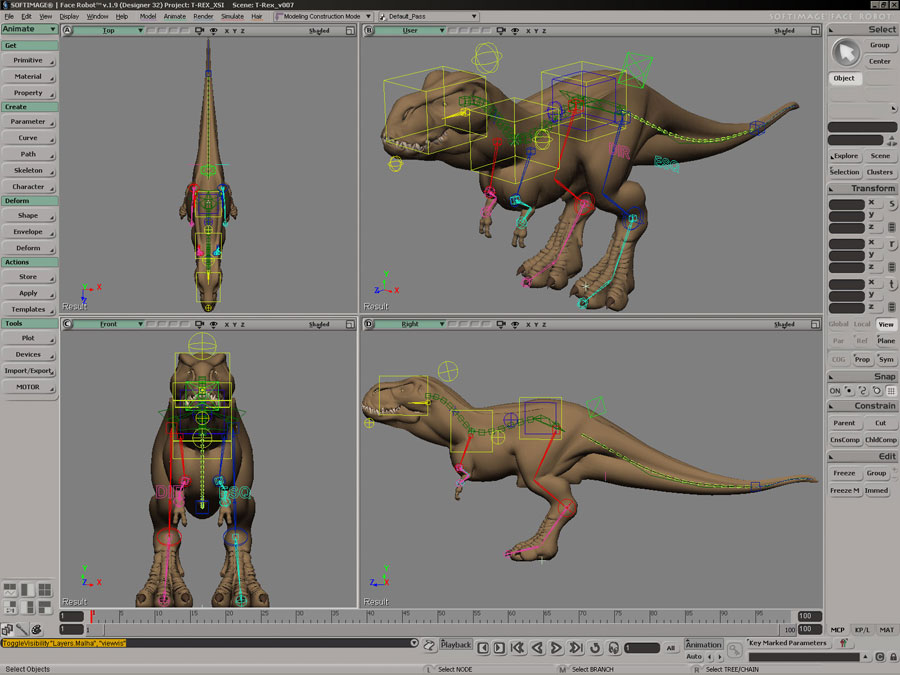
Task: Toggle Snap ON button
Action: click(x=835, y=391)
